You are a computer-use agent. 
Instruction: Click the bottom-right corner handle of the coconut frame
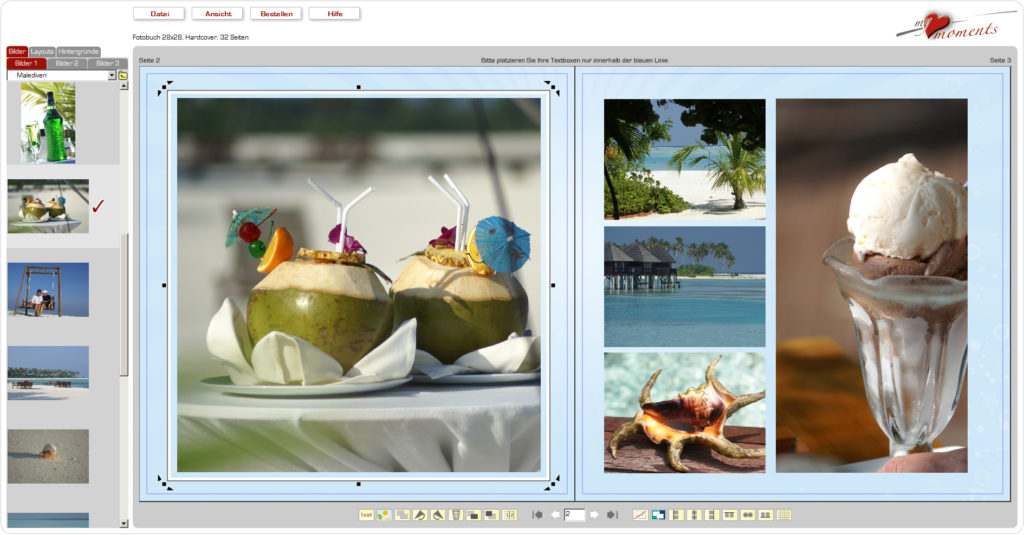(552, 483)
